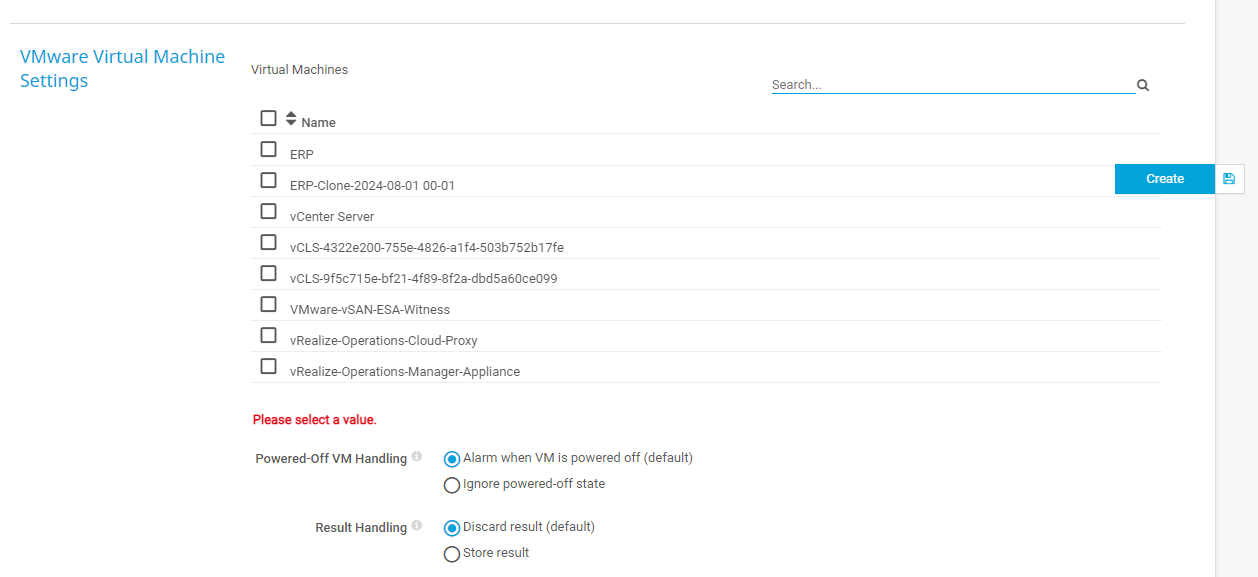Viewport: 1258px width, 577px height.
Task: Toggle the sort arrows beside Name
Action: 291,118
